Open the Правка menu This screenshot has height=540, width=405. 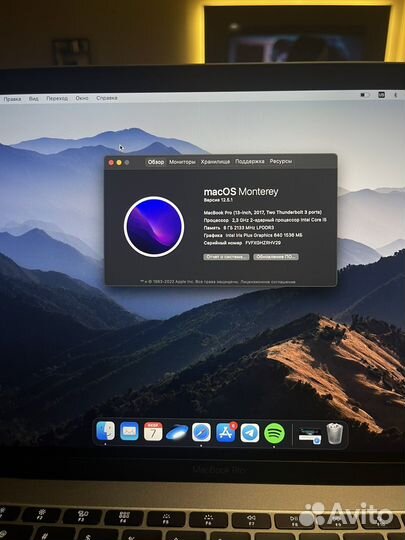coord(12,99)
